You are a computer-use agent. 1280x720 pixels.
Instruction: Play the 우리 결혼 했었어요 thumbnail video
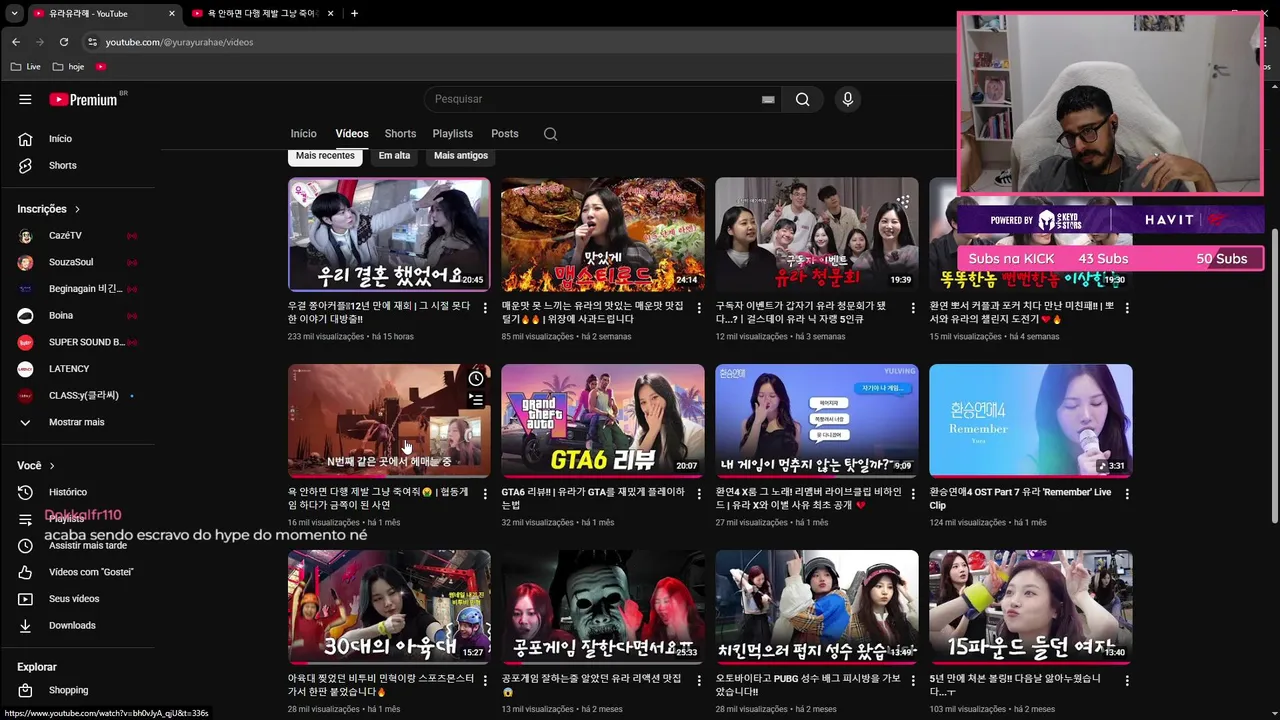[389, 235]
